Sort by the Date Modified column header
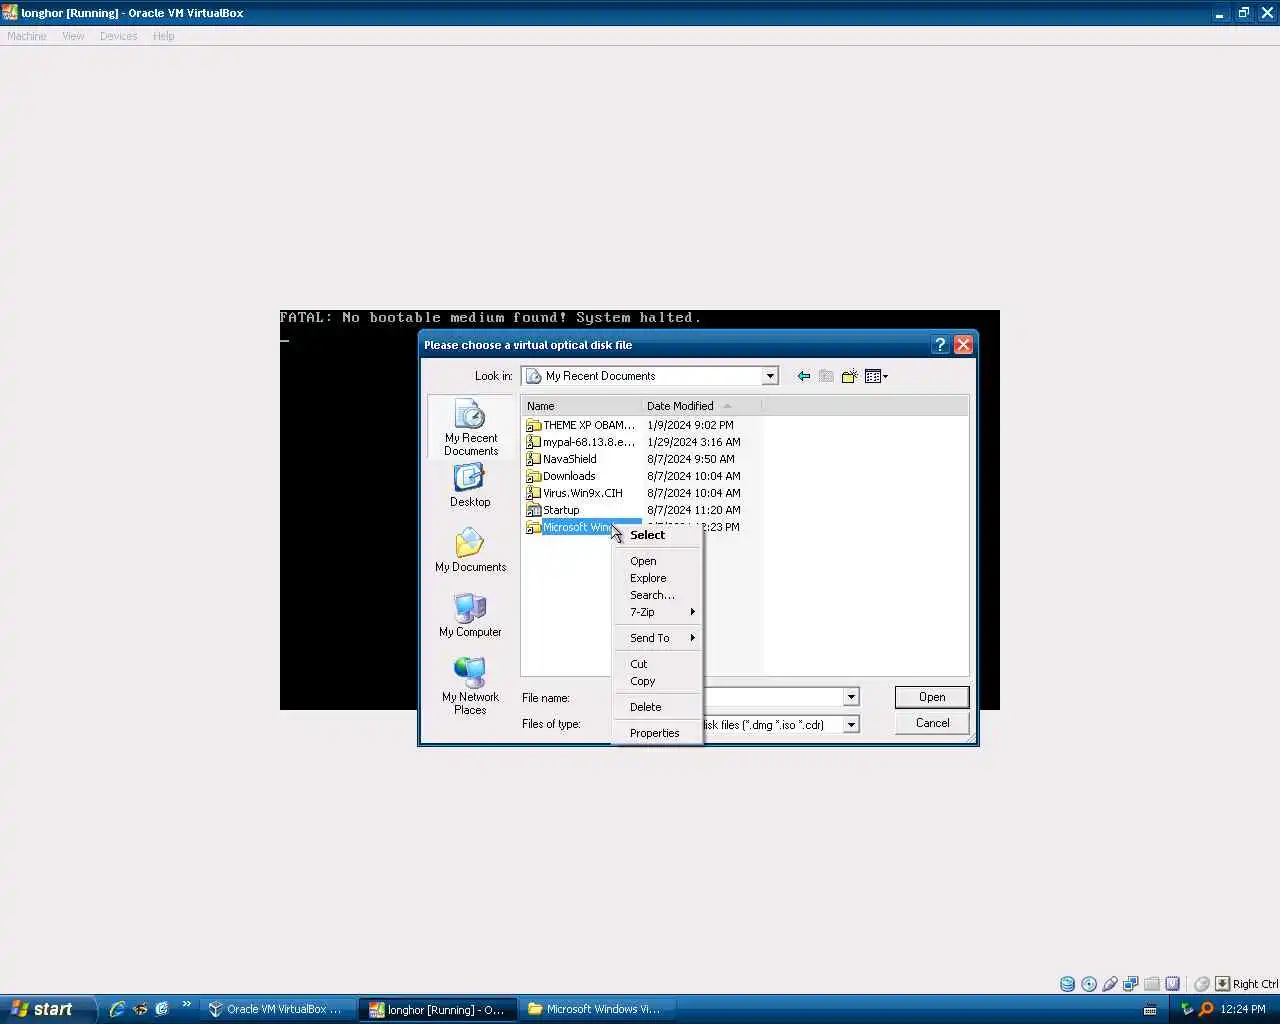 701,406
